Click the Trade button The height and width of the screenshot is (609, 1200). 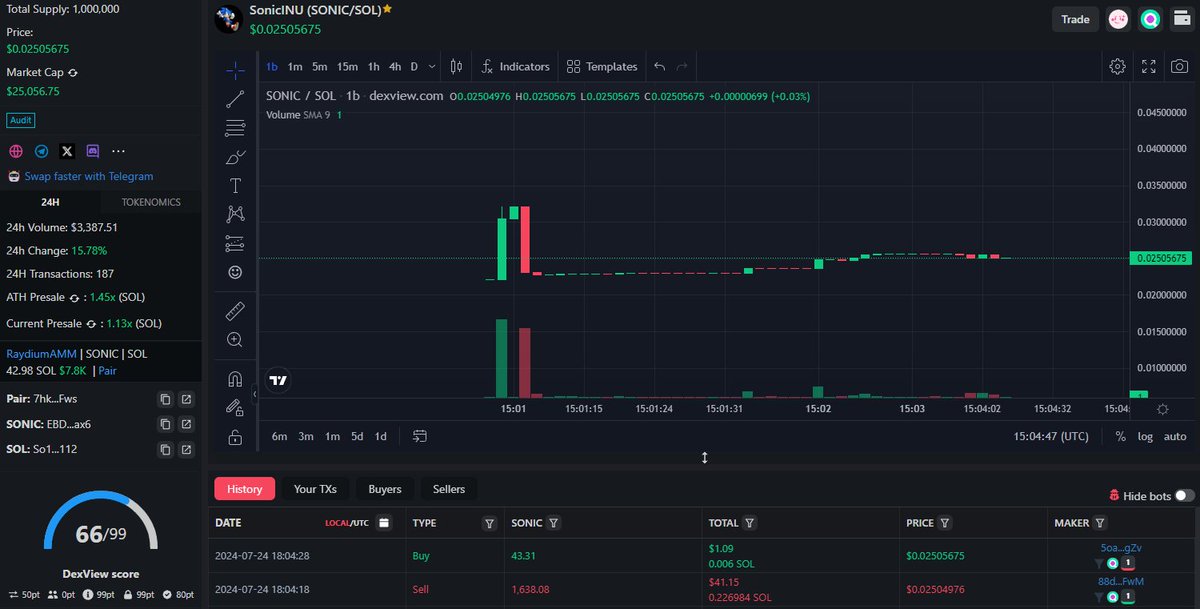1075,19
